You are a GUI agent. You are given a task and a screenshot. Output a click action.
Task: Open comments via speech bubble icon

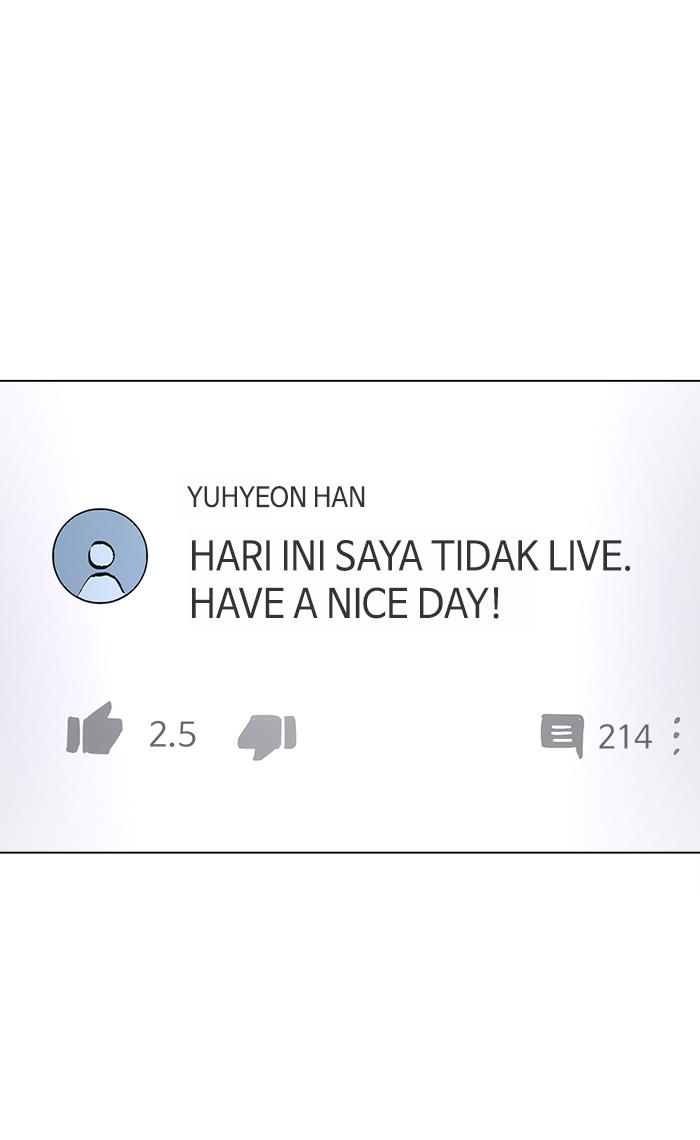pyautogui.click(x=562, y=736)
